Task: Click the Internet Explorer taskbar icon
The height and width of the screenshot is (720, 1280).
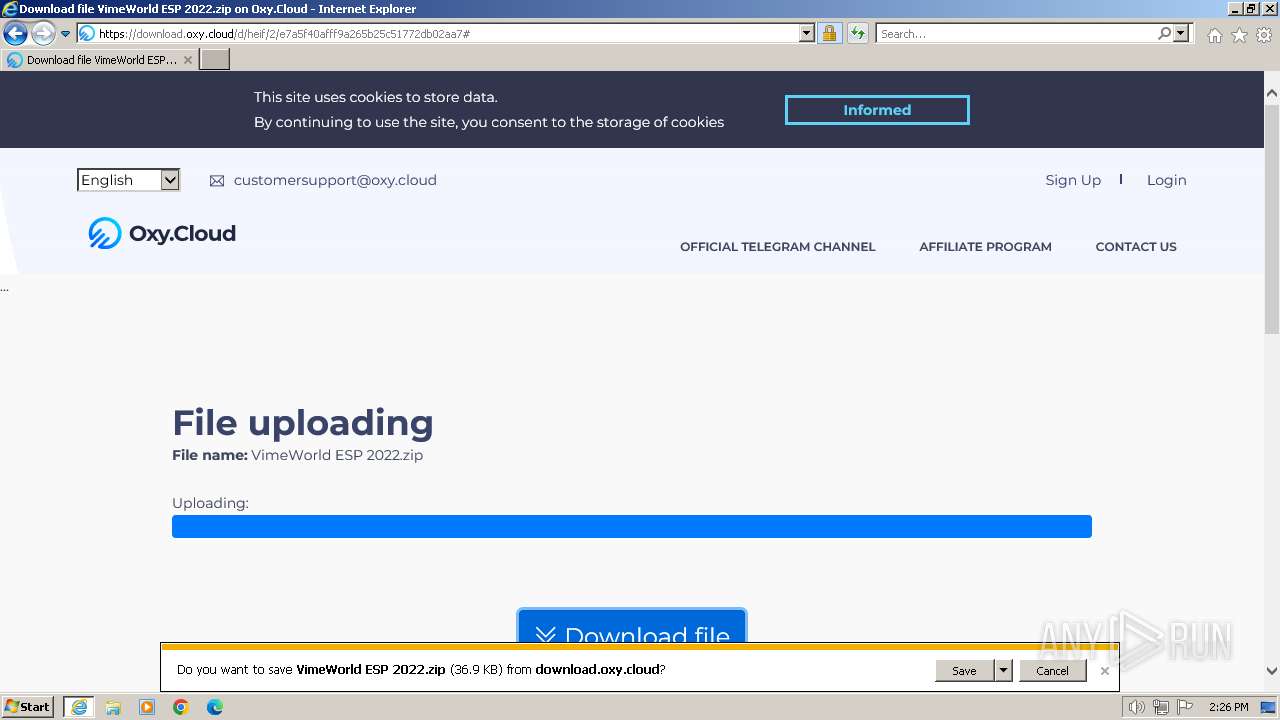Action: pos(79,707)
